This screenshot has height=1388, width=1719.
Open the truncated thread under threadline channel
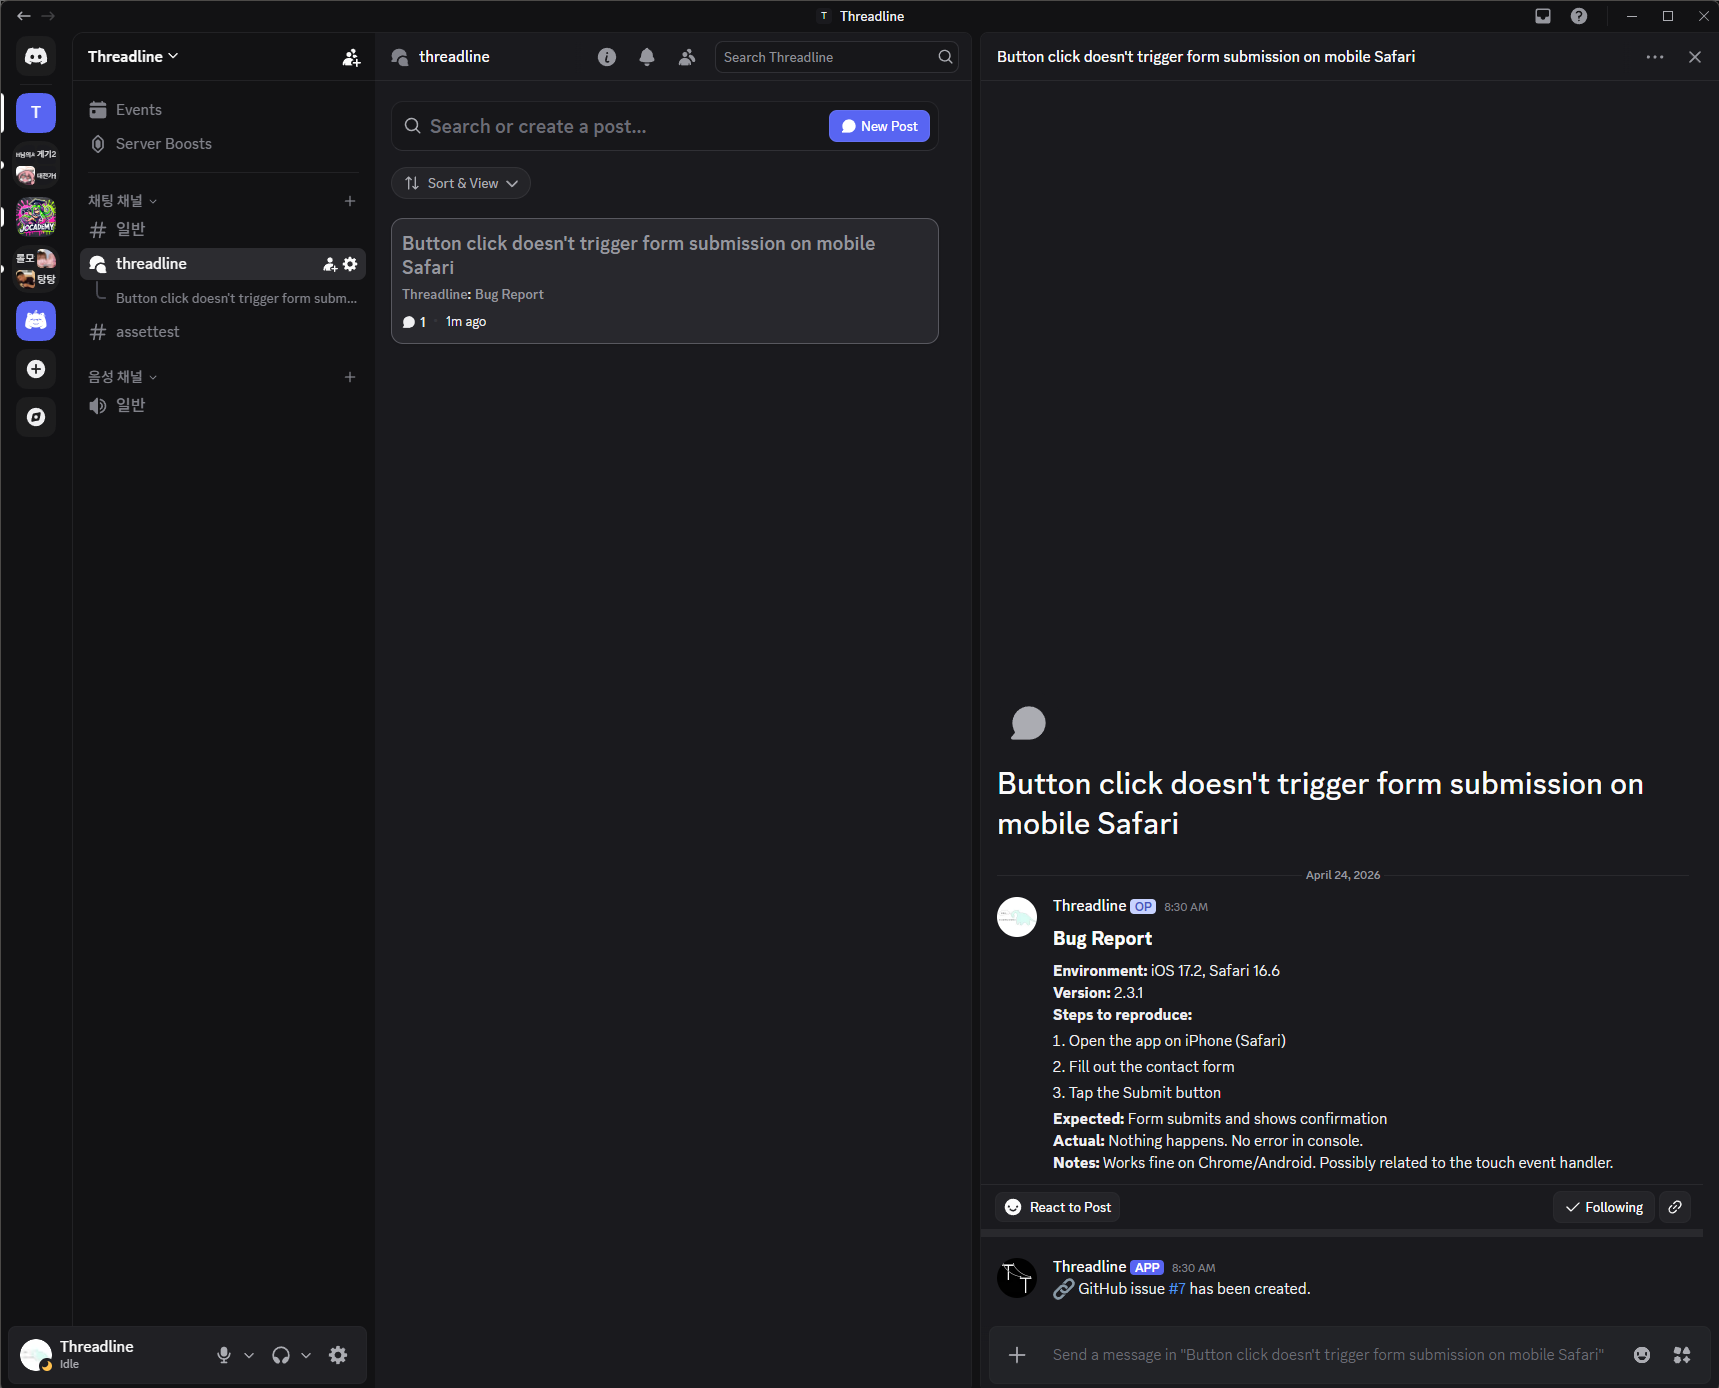(236, 298)
